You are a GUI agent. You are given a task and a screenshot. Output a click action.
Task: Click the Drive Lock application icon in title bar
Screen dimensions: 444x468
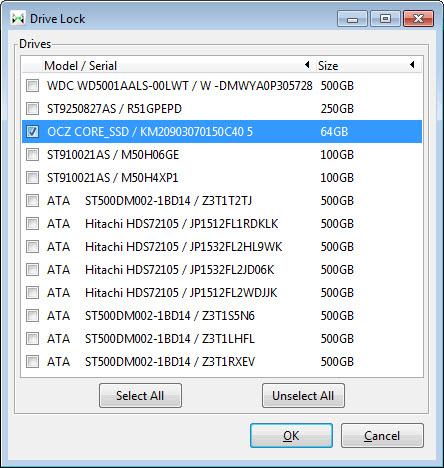click(x=18, y=18)
